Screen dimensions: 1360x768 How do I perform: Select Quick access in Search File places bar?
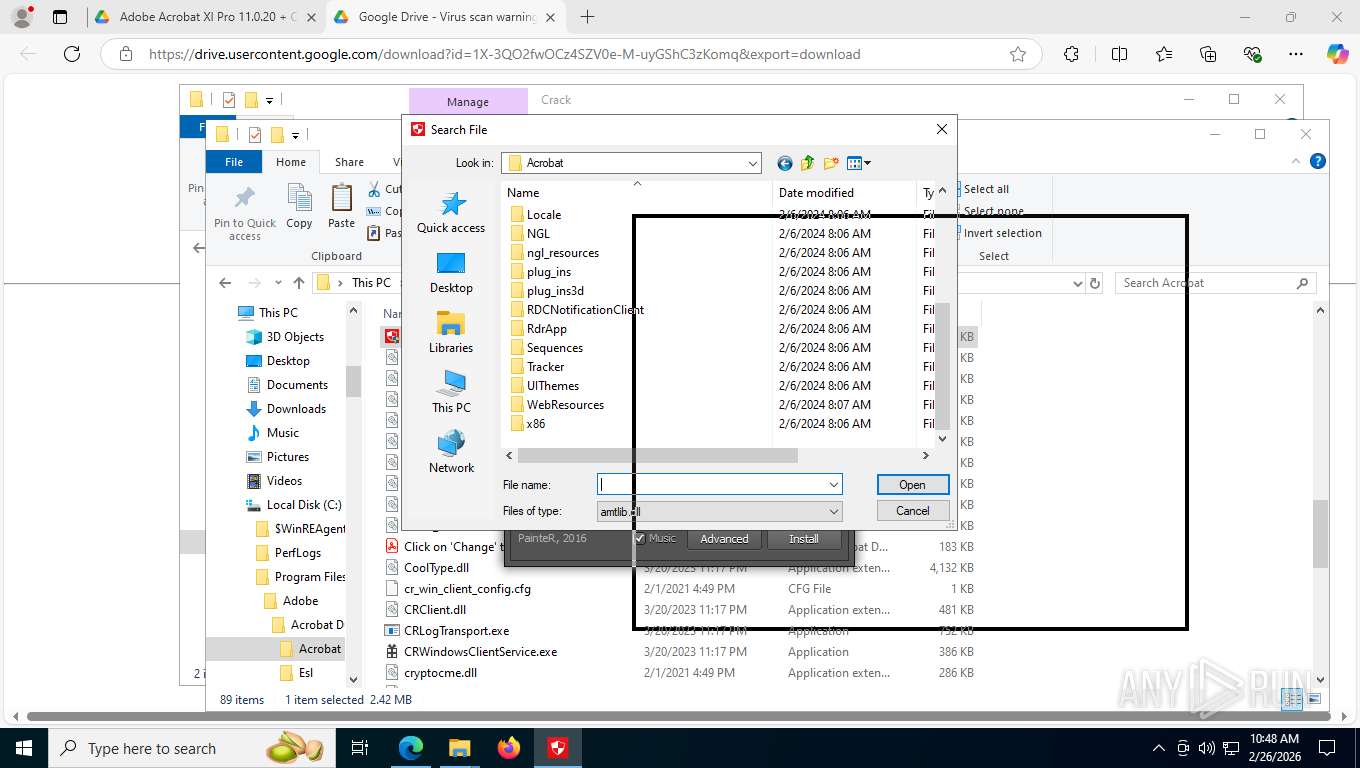pyautogui.click(x=451, y=212)
